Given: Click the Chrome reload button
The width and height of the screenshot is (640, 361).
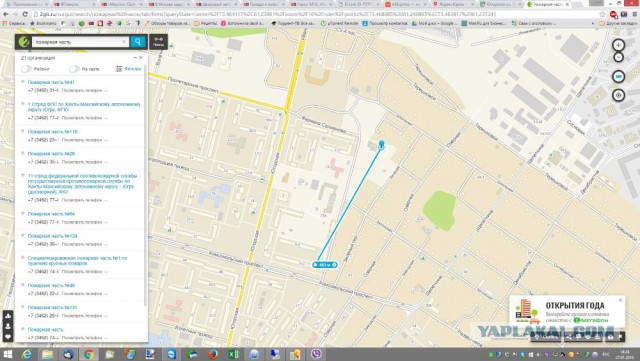Looking at the screenshot, I should tap(25, 14).
